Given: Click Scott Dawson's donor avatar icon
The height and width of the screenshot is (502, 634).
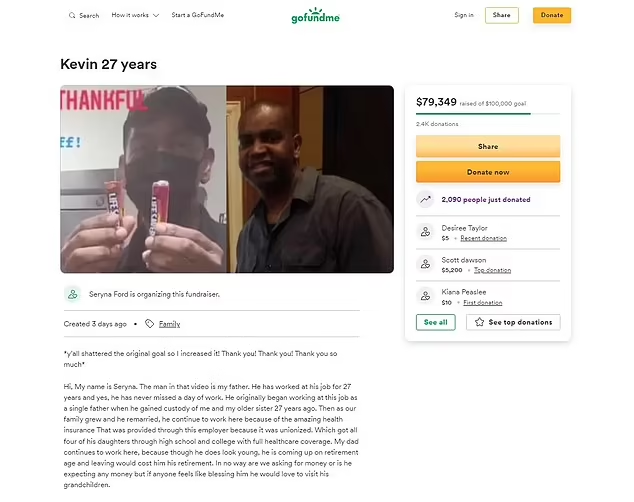Looking at the screenshot, I should (x=425, y=264).
